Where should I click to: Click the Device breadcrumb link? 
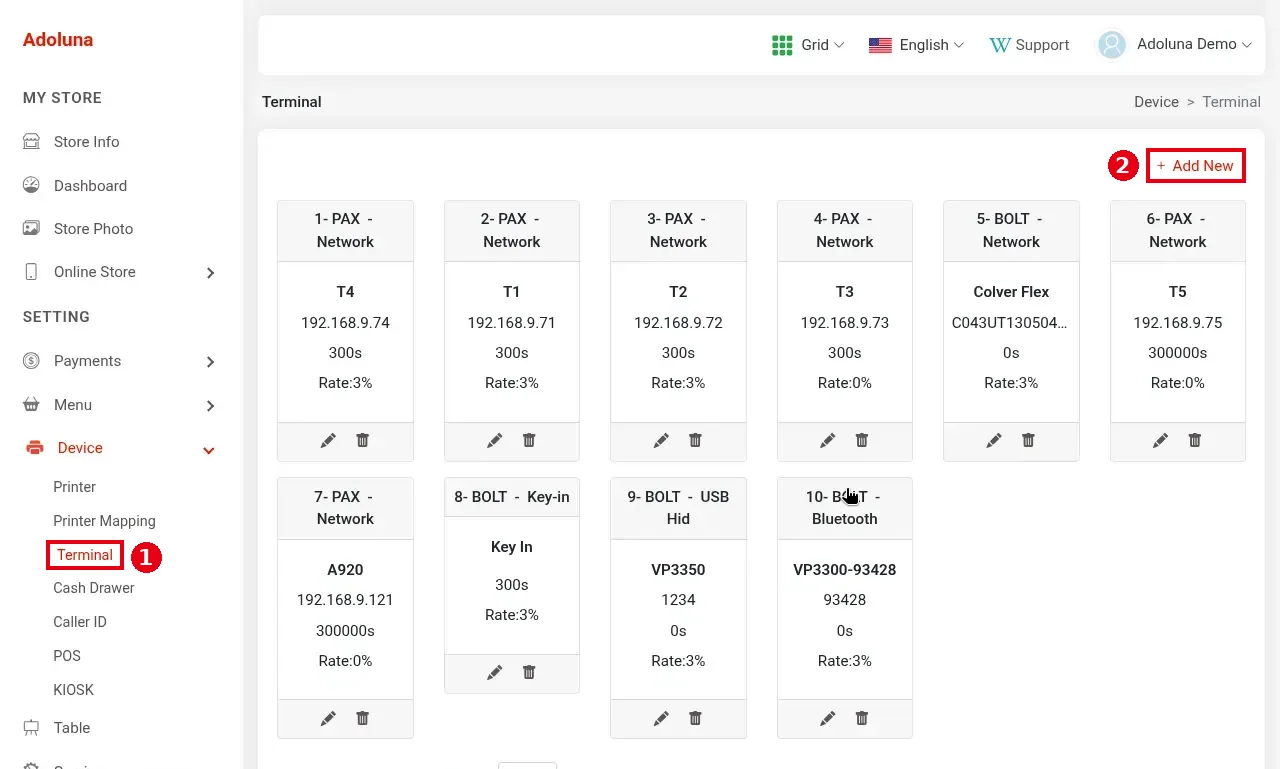pos(1156,102)
